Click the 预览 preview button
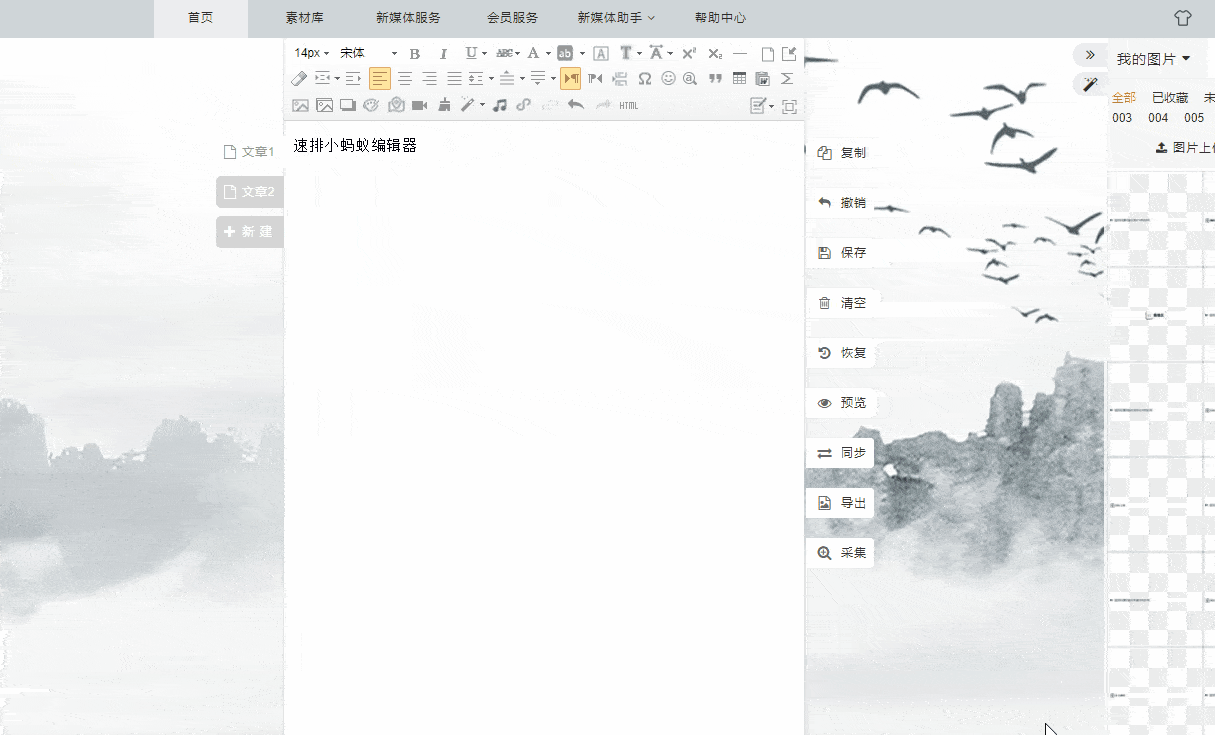Image resolution: width=1215 pixels, height=735 pixels. (x=841, y=403)
